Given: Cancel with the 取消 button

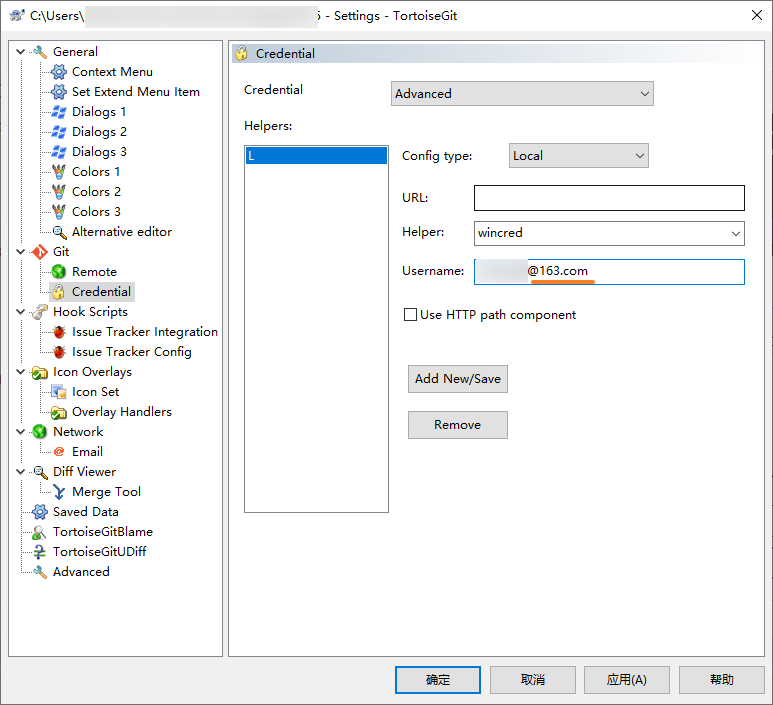Looking at the screenshot, I should [532, 680].
